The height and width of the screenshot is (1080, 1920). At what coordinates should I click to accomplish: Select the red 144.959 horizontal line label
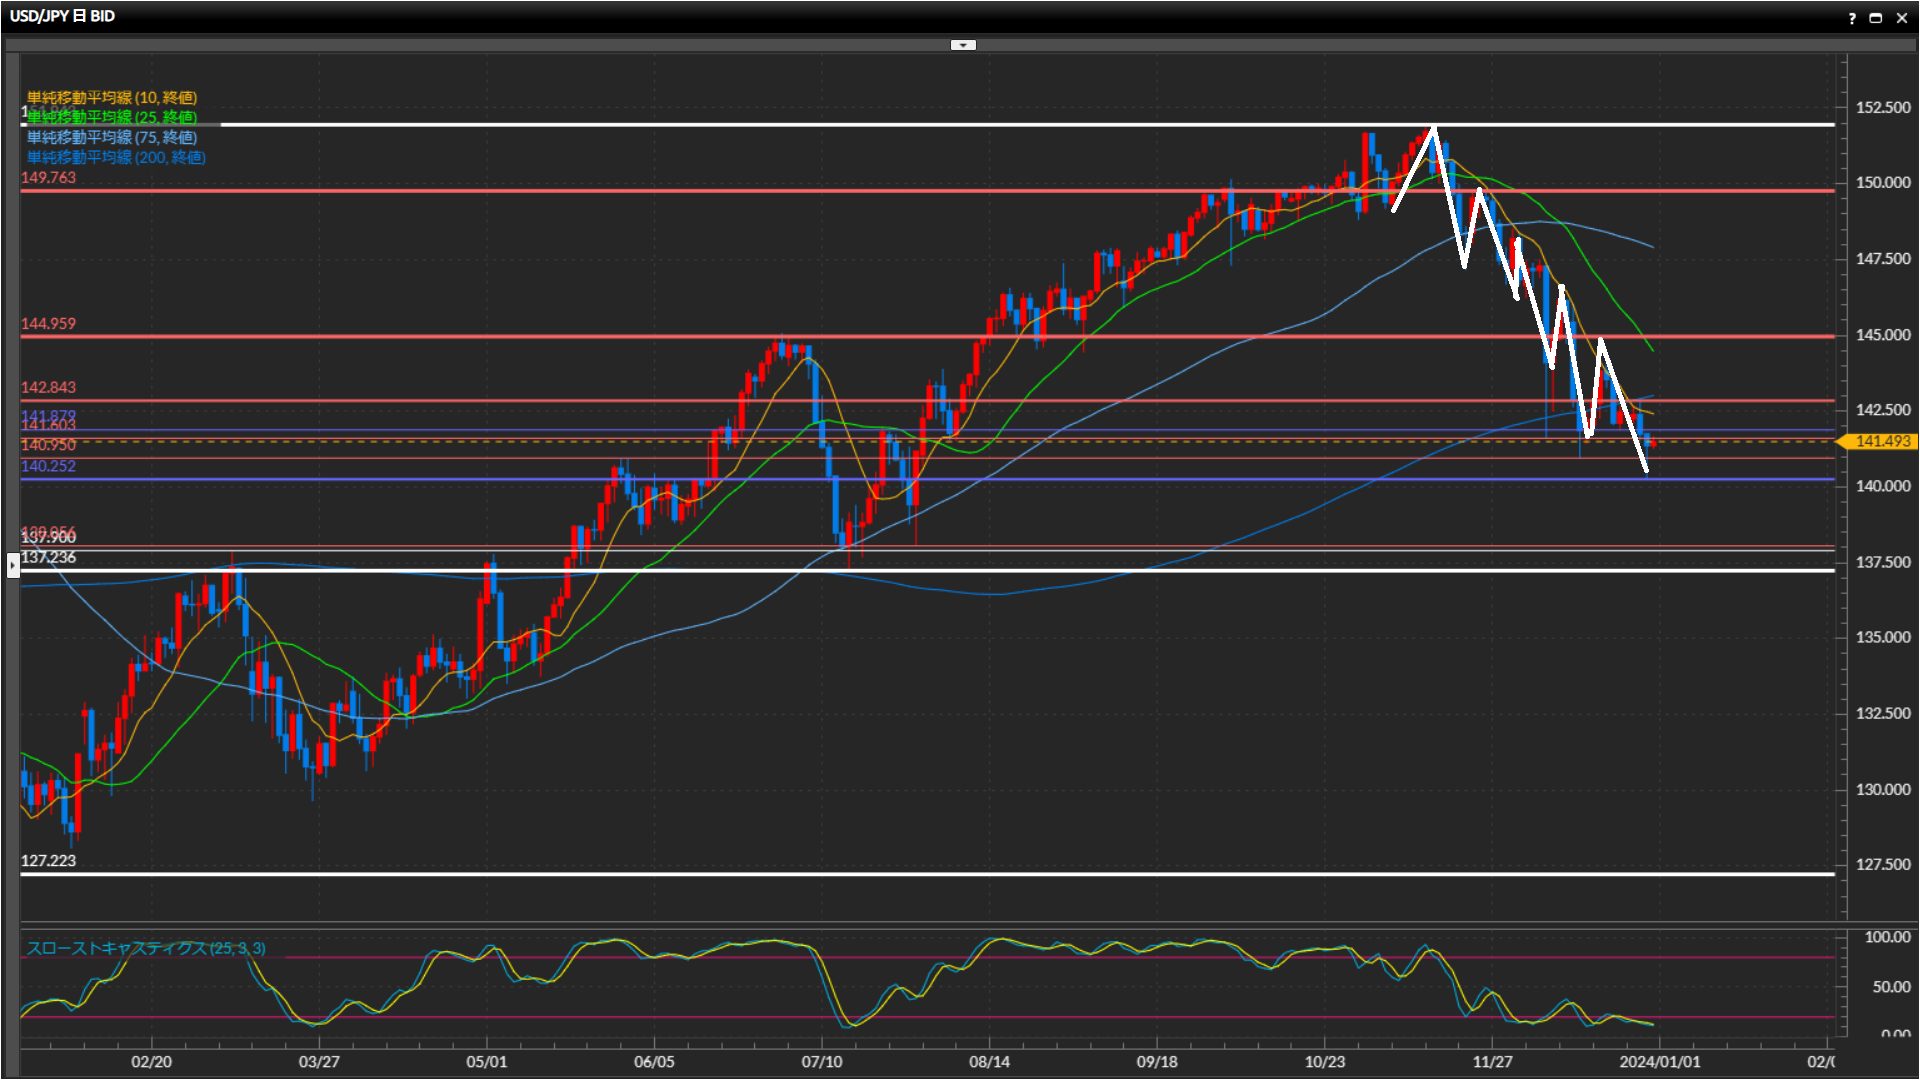(48, 324)
